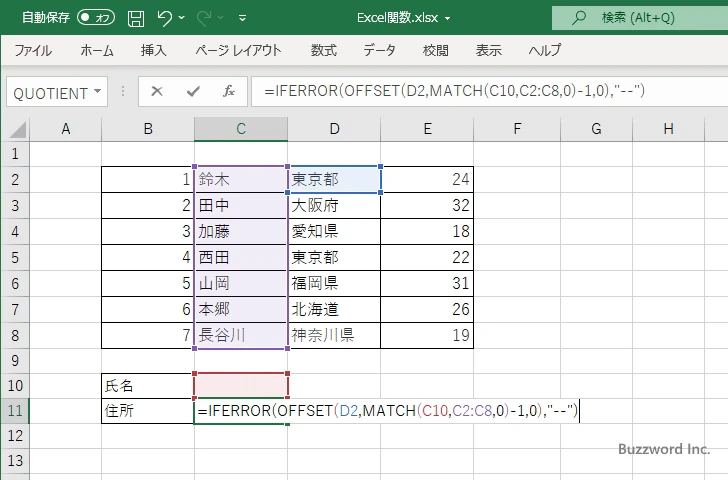This screenshot has height=480, width=728.
Task: Click the IFERROR formula in cell C11
Action: [387, 410]
